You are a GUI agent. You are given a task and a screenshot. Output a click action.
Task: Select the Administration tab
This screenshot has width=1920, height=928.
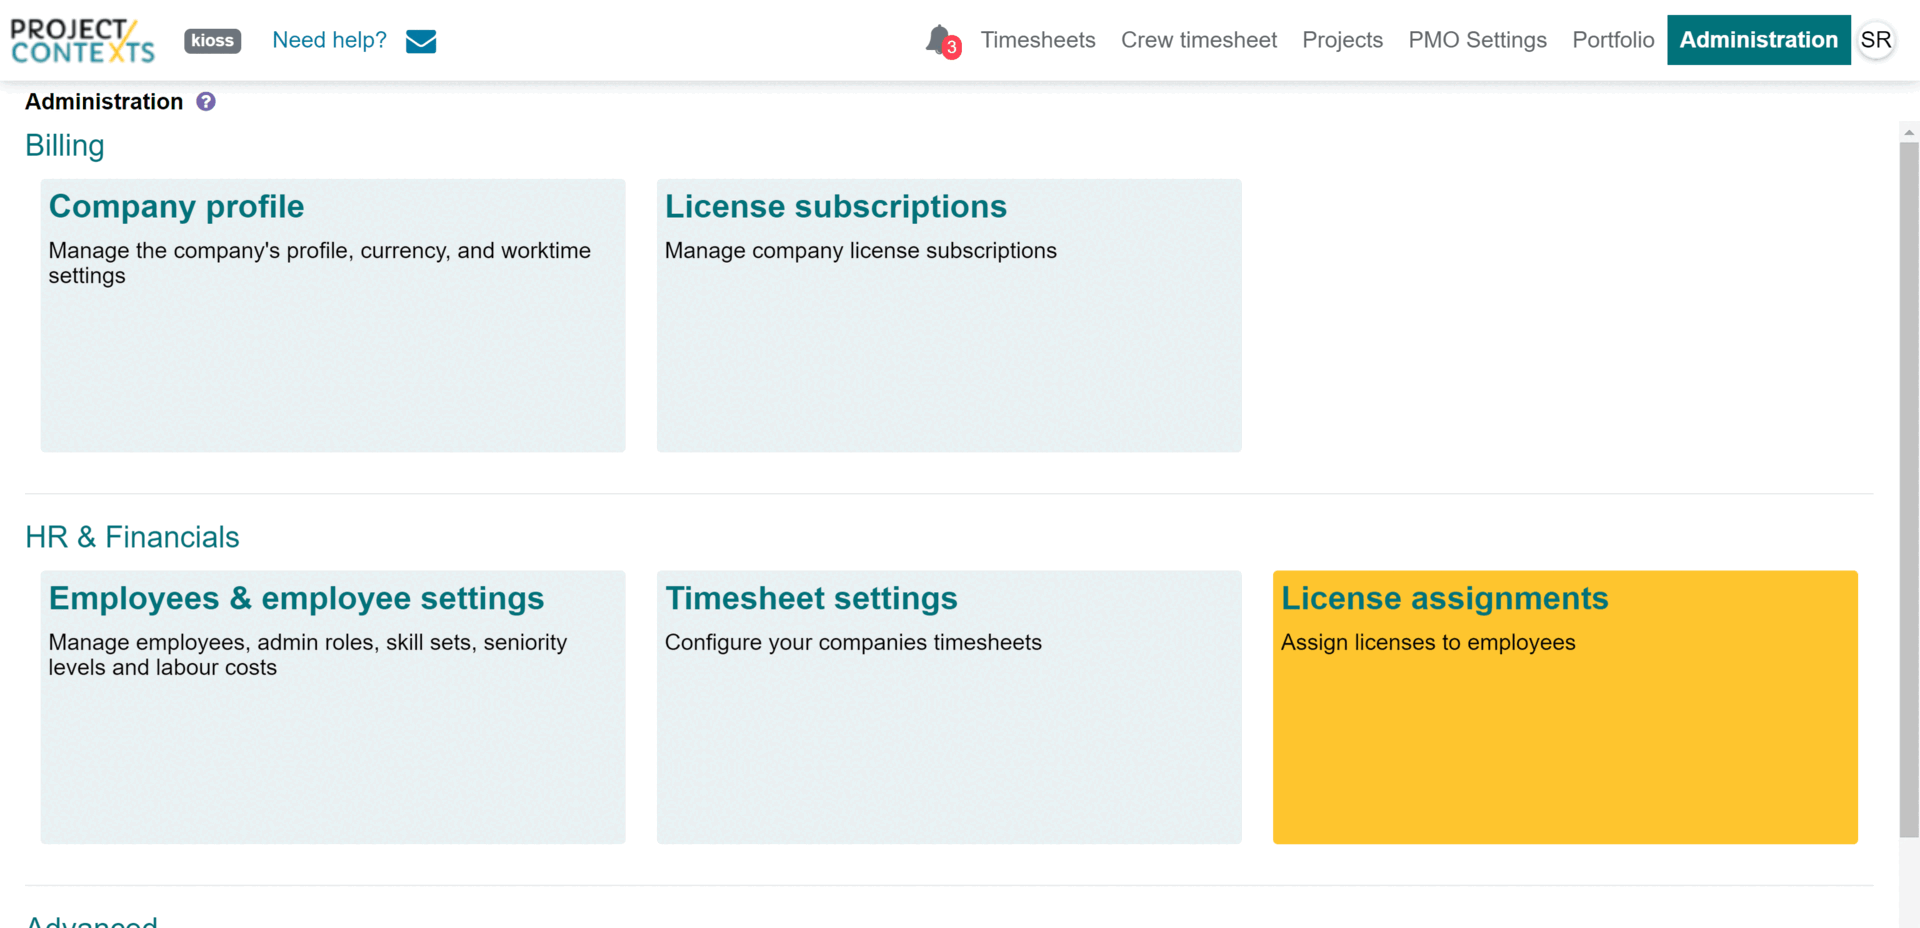[x=1758, y=40]
